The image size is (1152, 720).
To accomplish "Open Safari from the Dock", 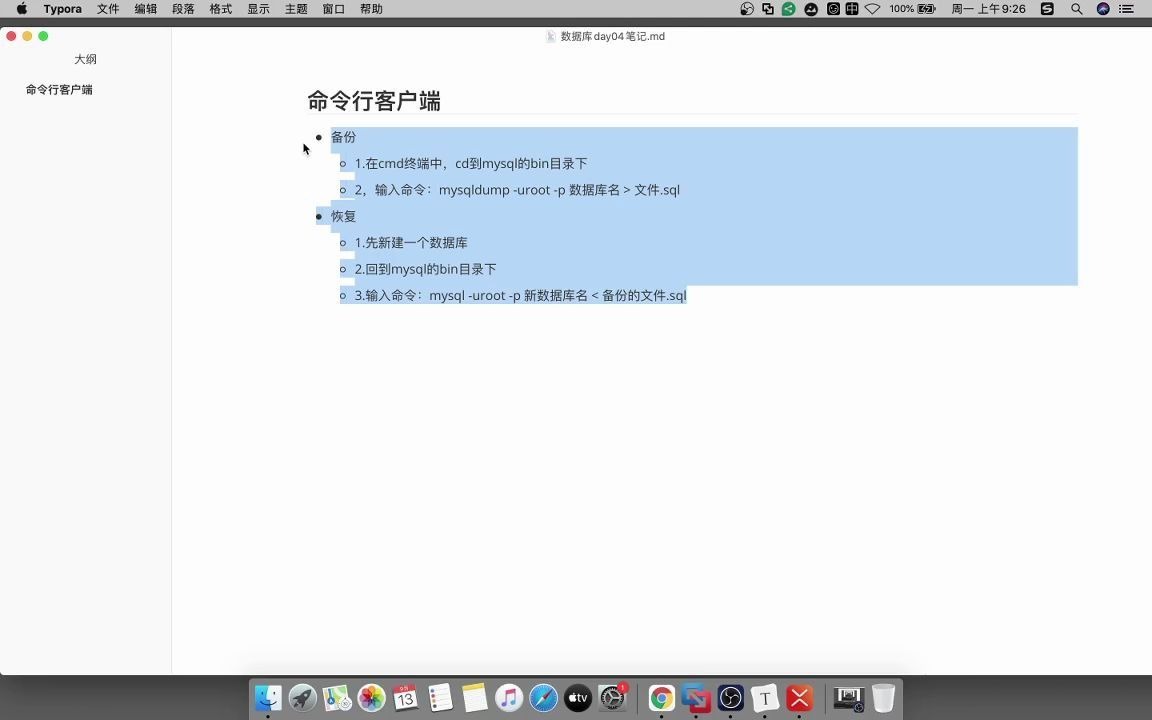I will click(543, 698).
